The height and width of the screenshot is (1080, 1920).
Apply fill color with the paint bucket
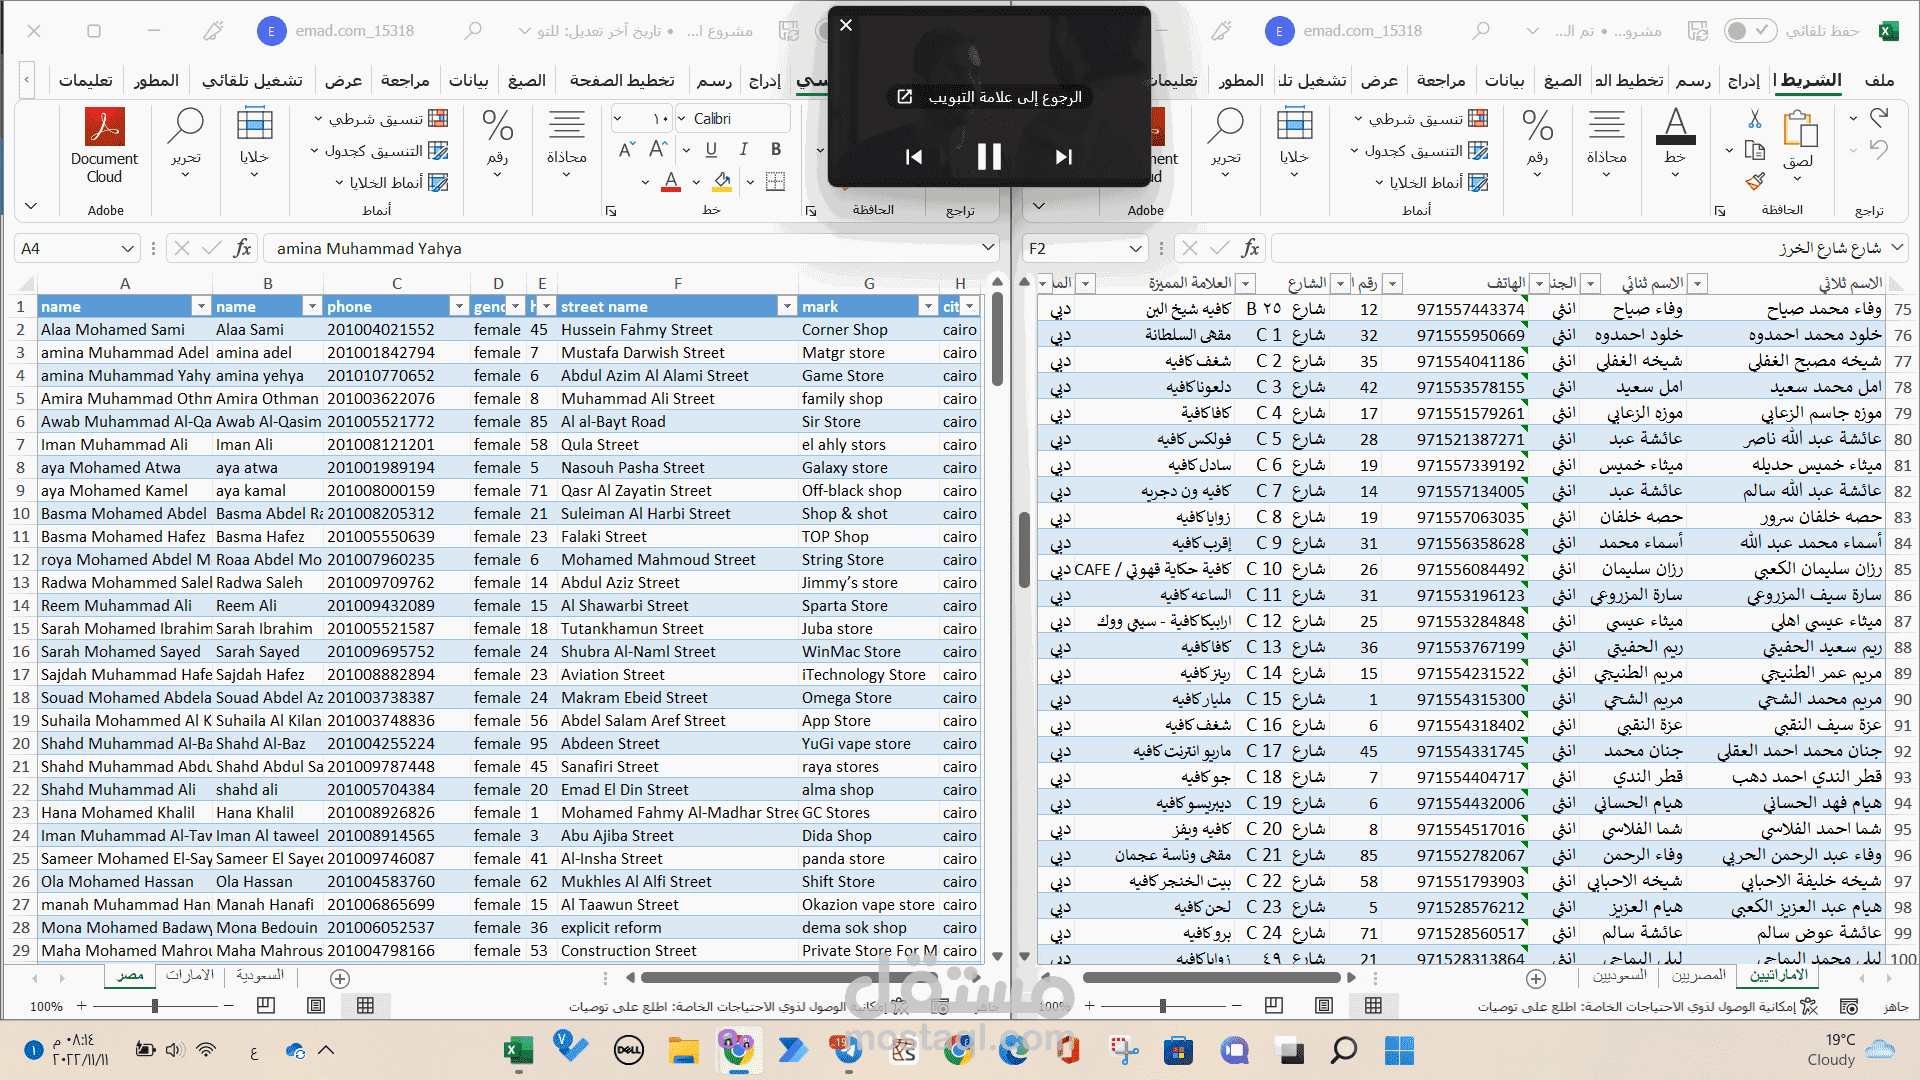(x=722, y=181)
